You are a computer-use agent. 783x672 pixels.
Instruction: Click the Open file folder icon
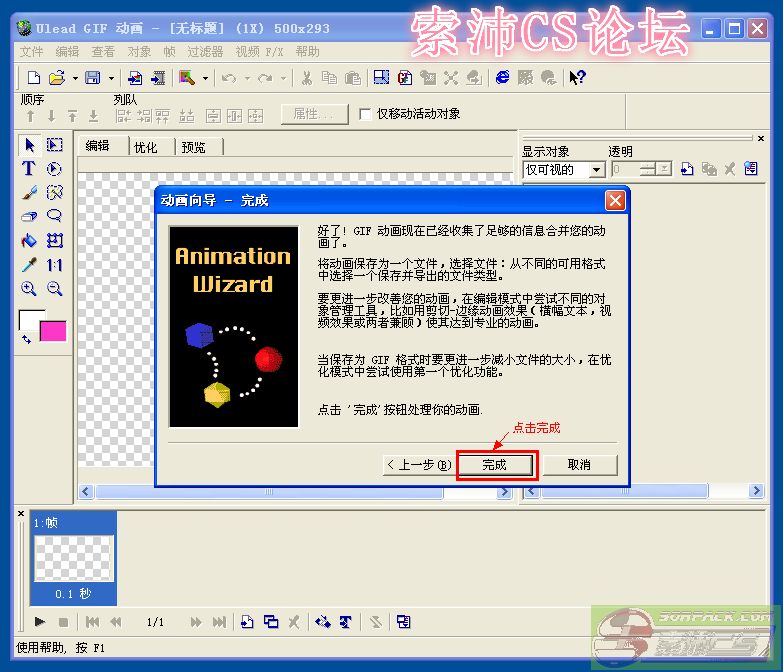coord(57,78)
